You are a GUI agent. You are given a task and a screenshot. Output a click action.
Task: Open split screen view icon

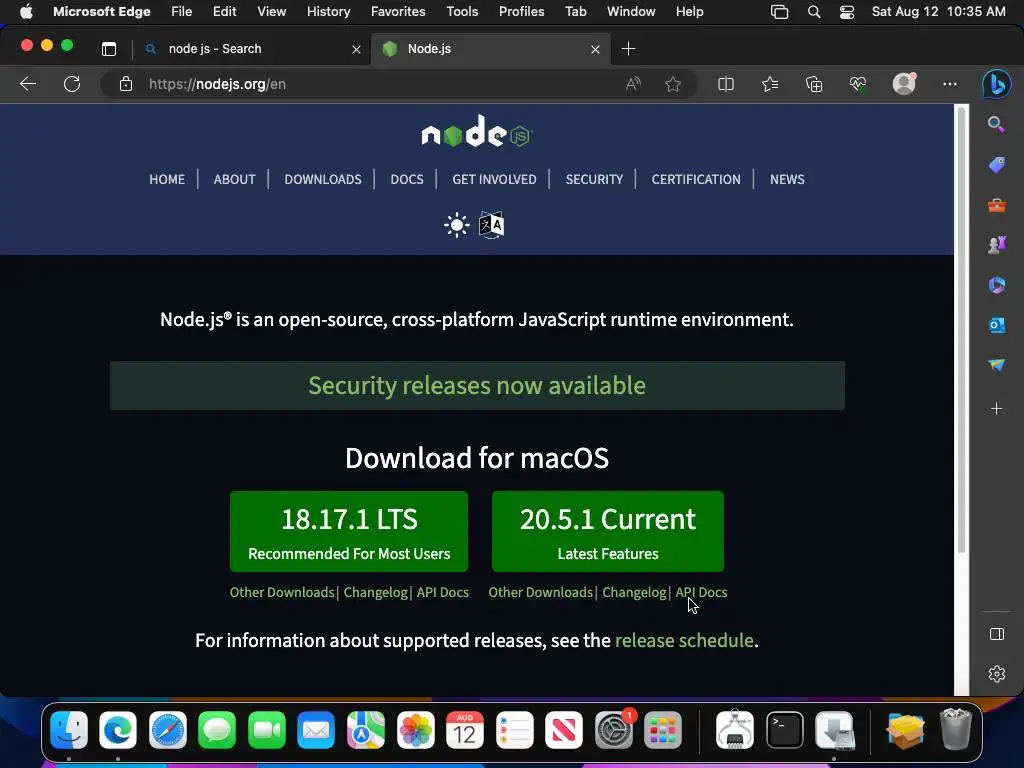click(726, 84)
